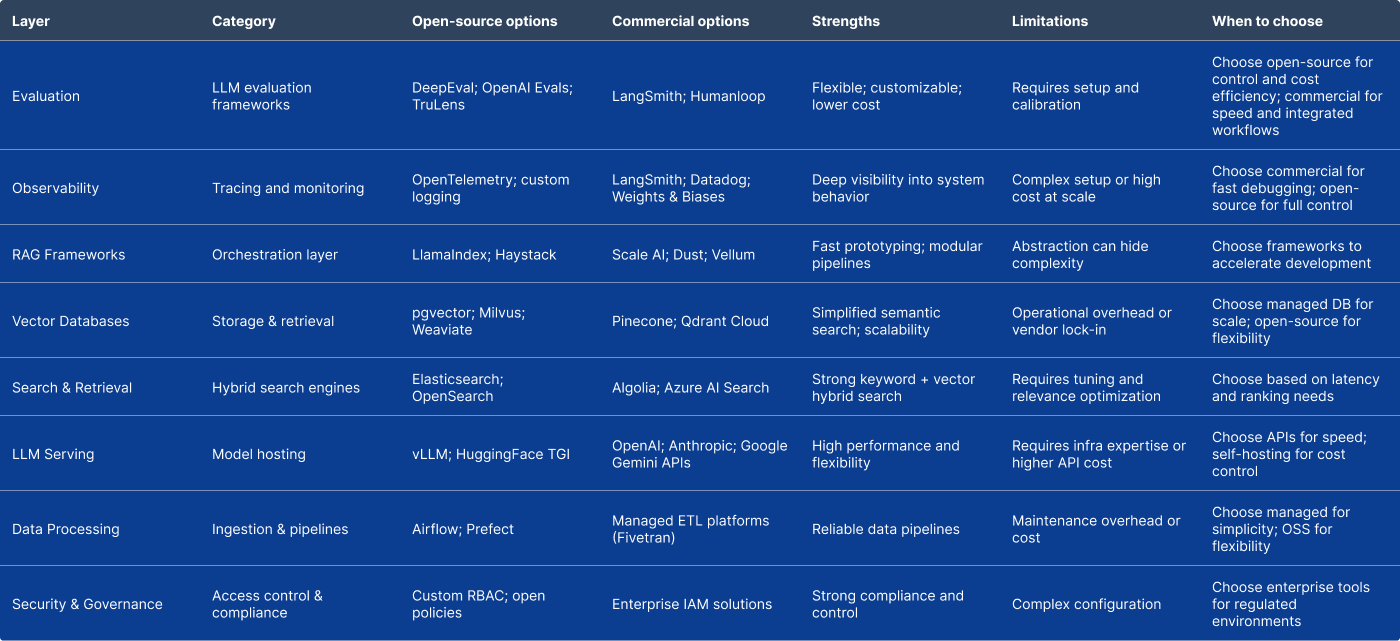Viewport: 1400px width, 641px height.
Task: Click 'Scale AI; Dust; Vellum' cell
Action: click(683, 255)
